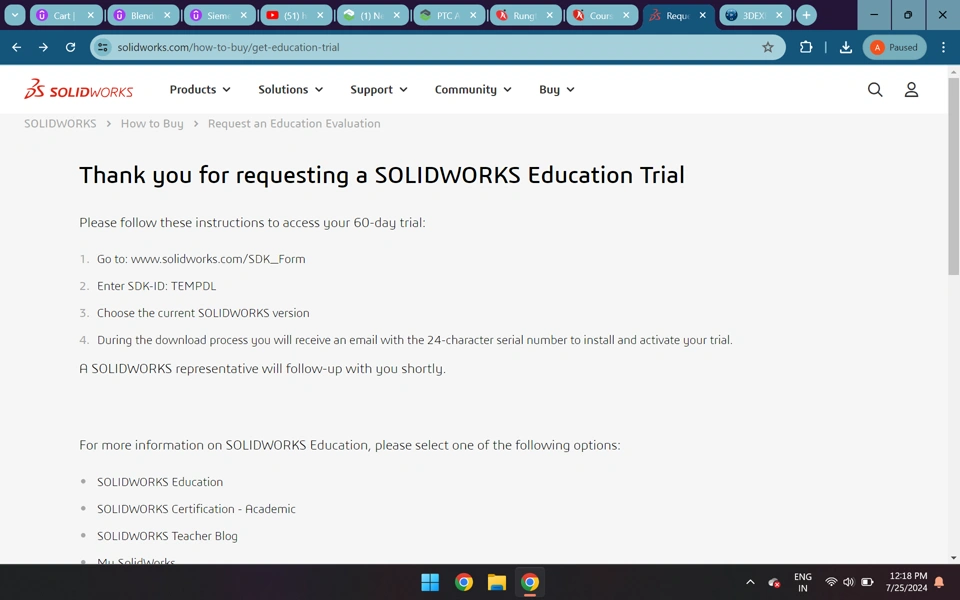The height and width of the screenshot is (600, 960).
Task: Click the SDK-ID TEMPDL instruction line
Action: 157,286
